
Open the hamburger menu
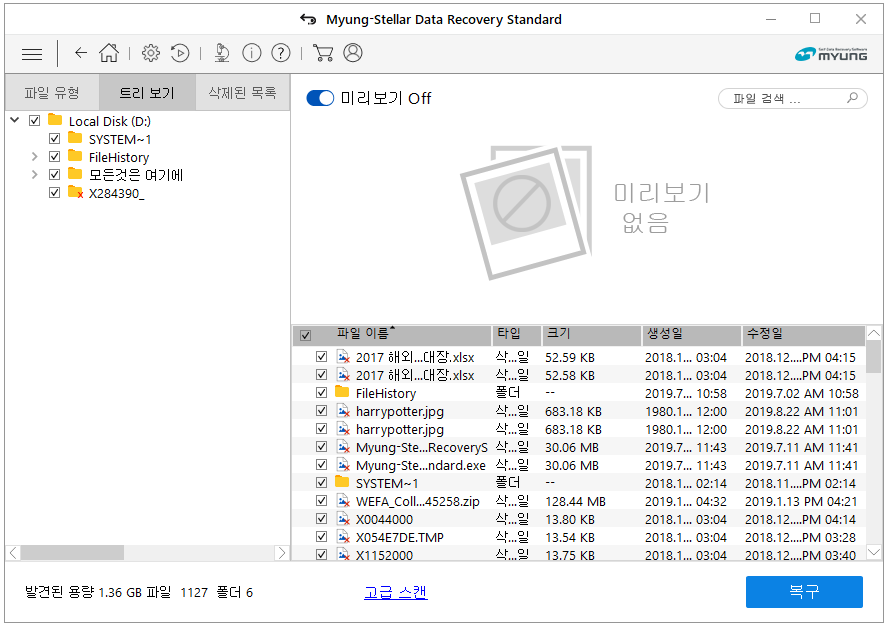[x=32, y=54]
